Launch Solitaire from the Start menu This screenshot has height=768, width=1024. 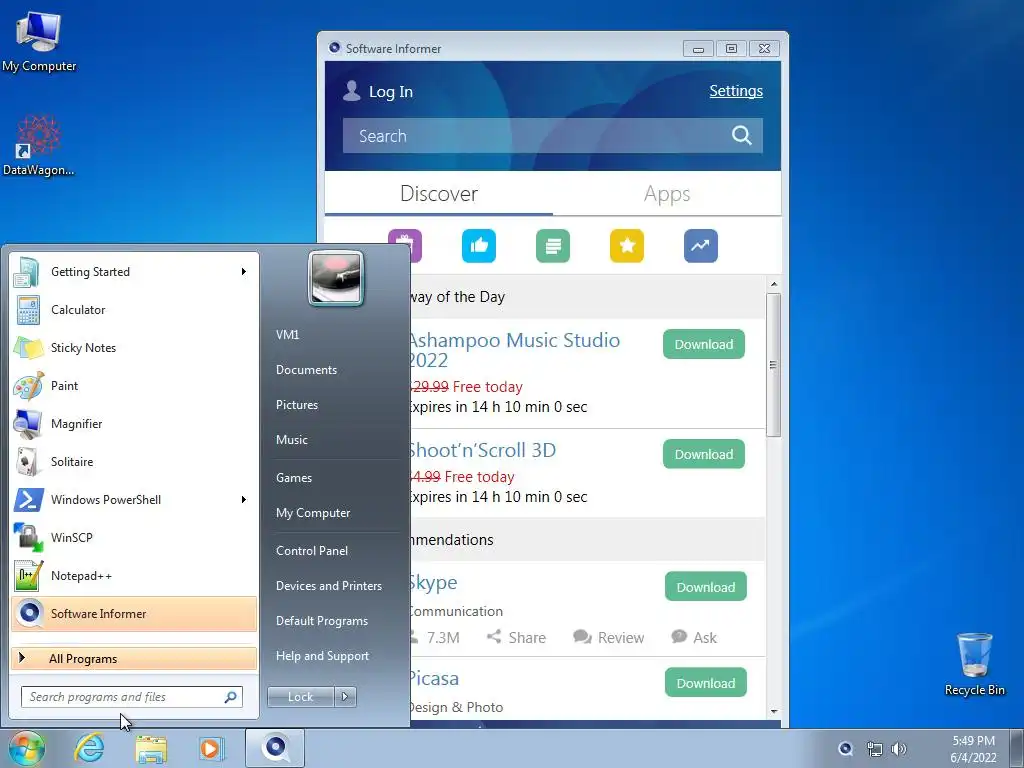click(x=134, y=461)
